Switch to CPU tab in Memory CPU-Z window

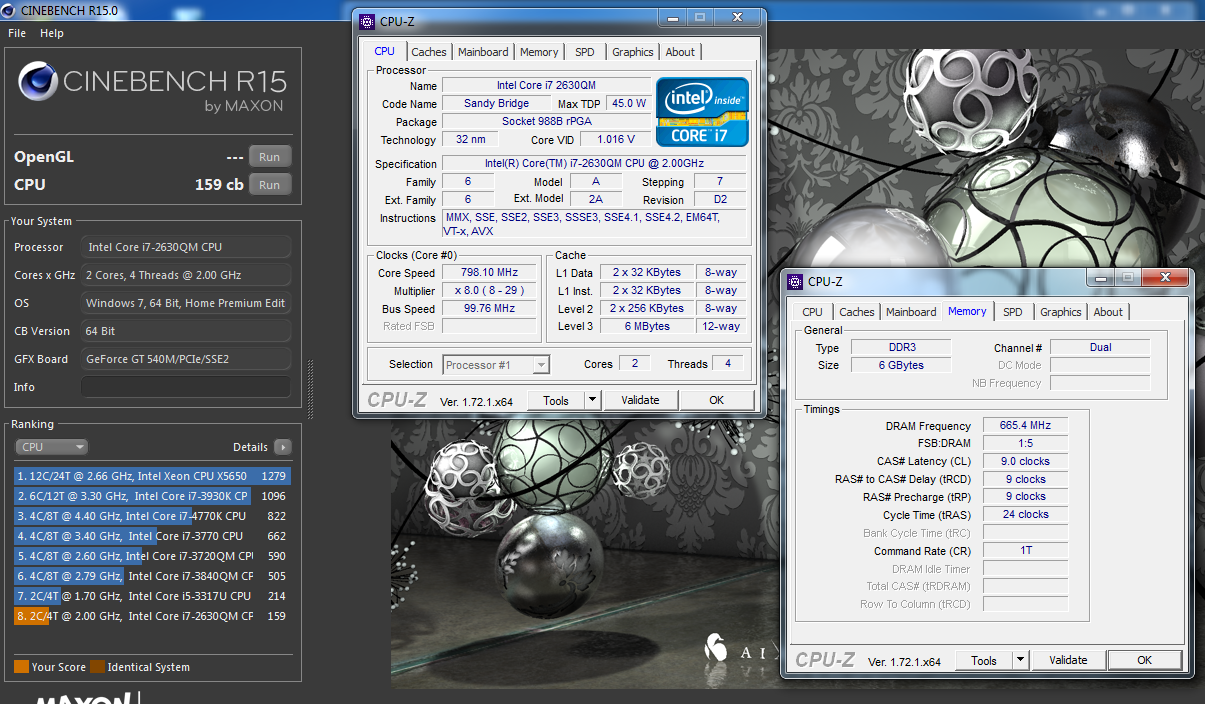coord(813,312)
